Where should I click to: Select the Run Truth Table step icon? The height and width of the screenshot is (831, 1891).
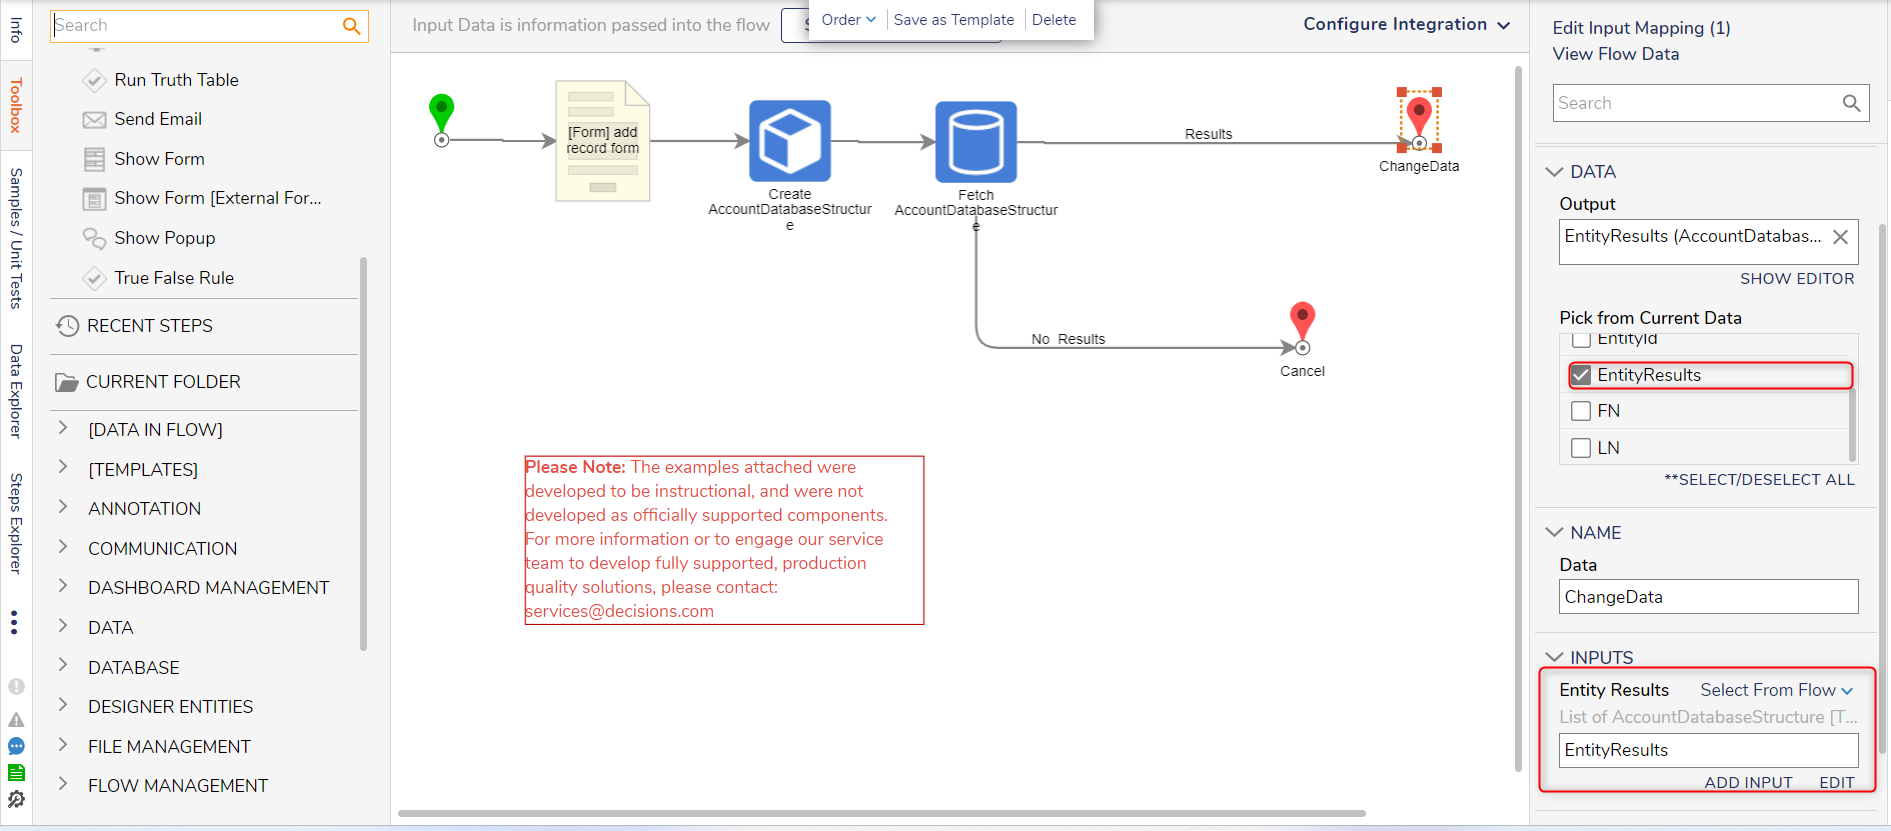(x=94, y=80)
